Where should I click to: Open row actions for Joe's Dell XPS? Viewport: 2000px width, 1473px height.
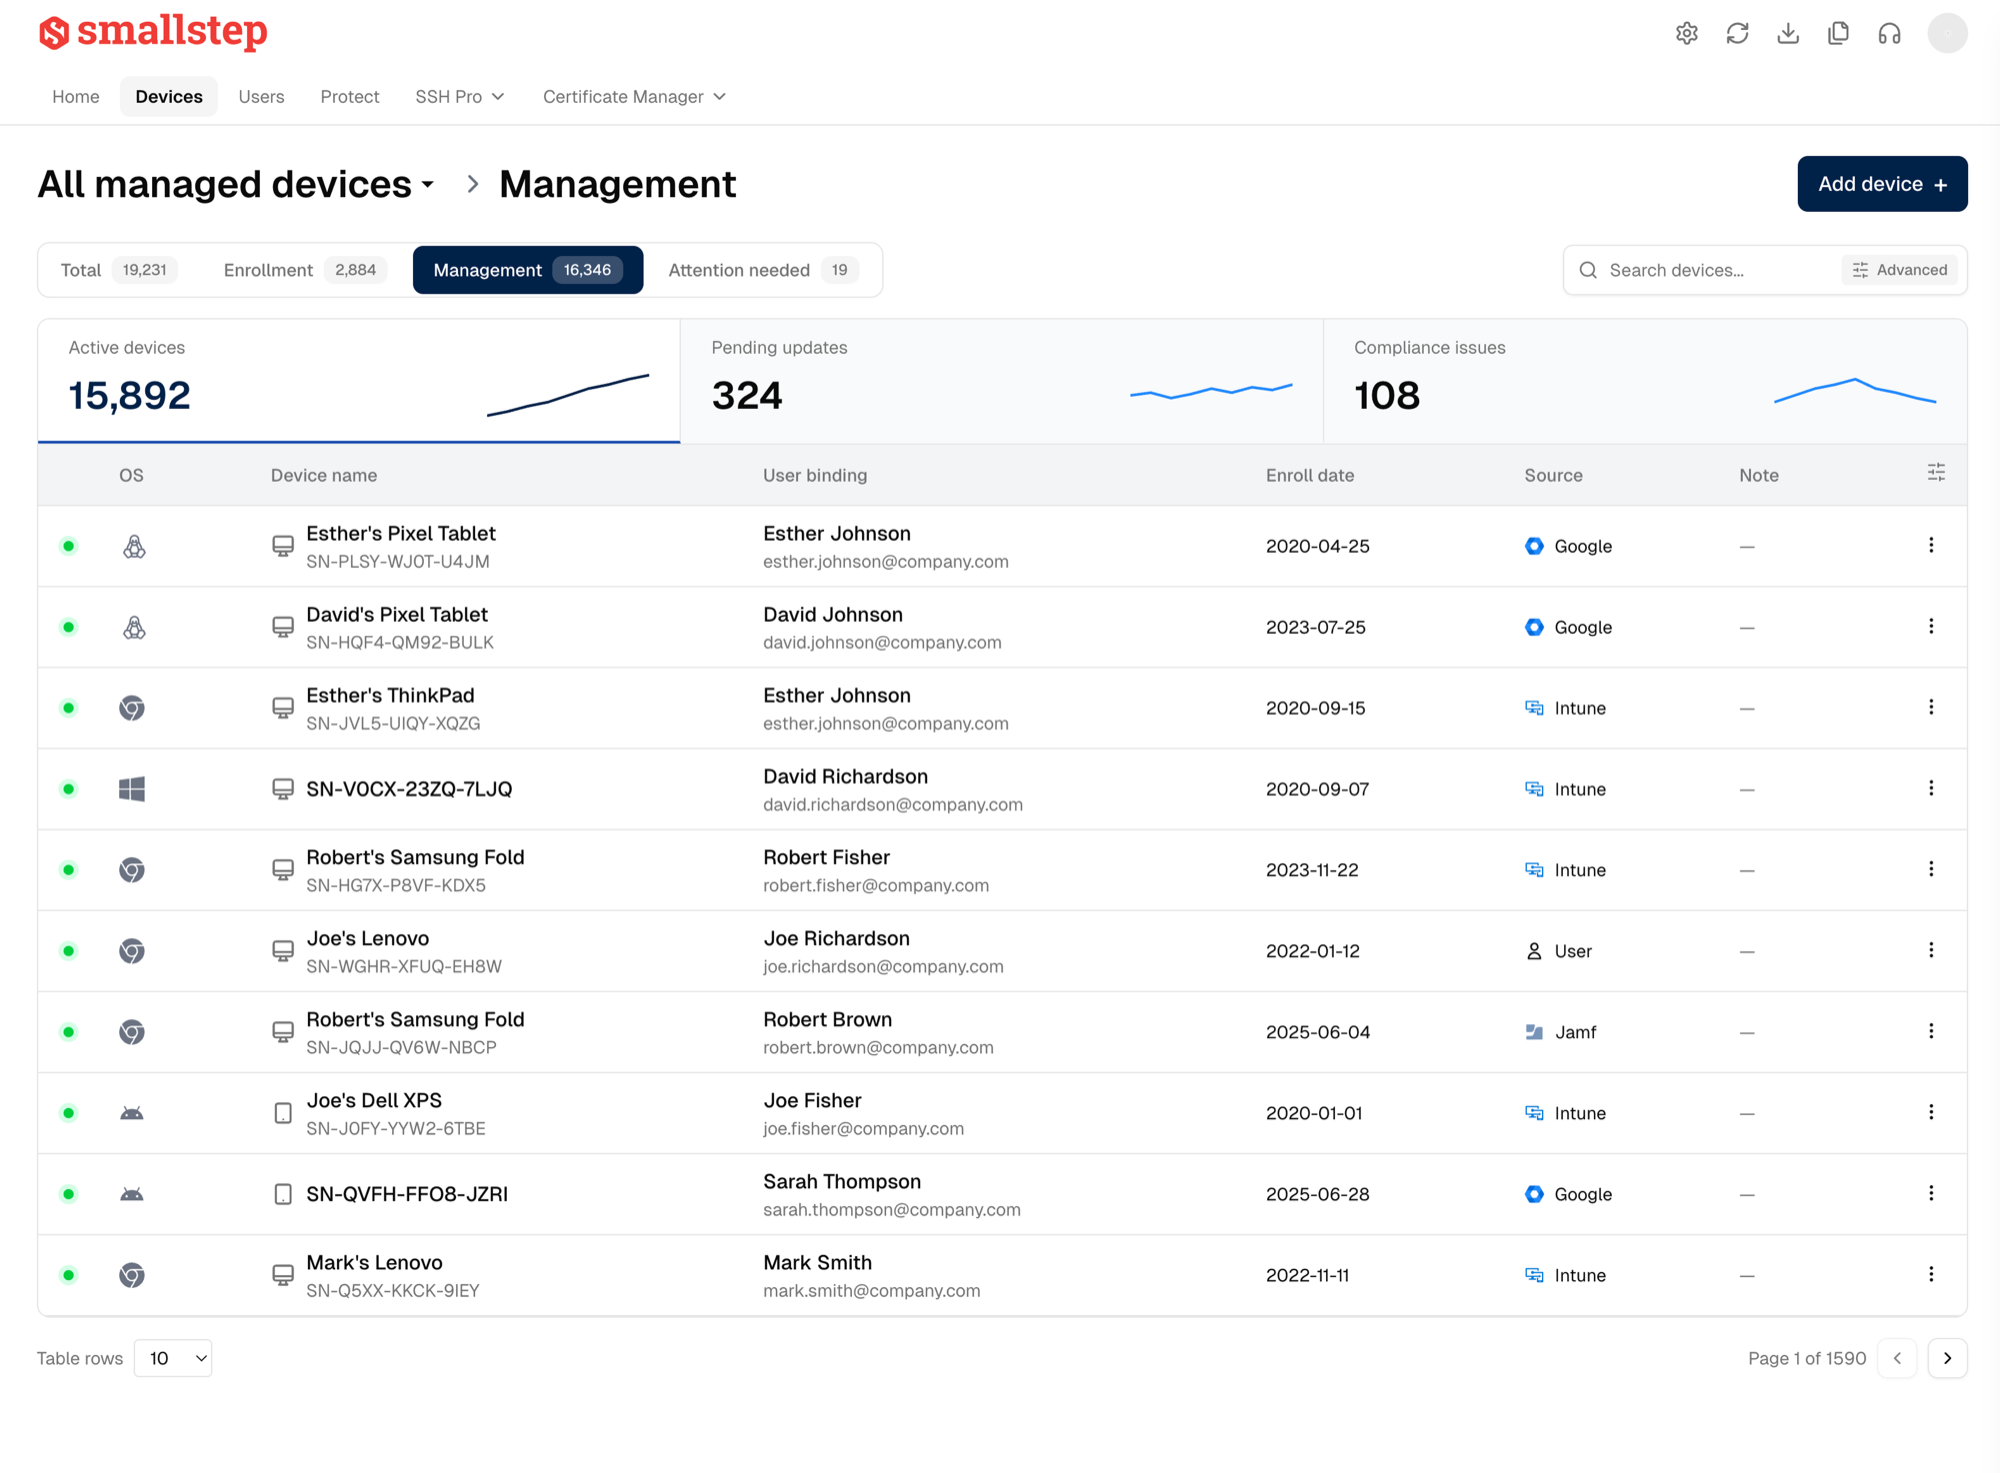1931,1112
